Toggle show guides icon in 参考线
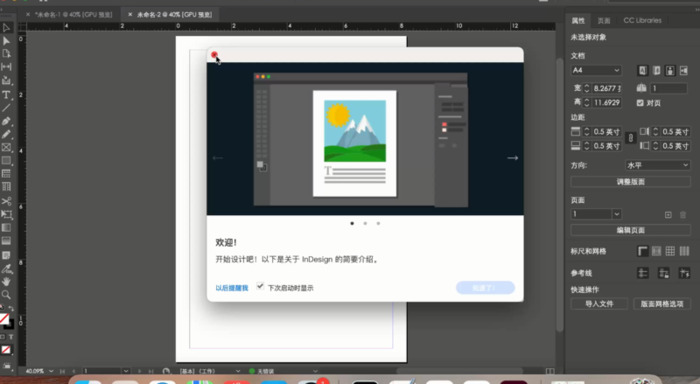This screenshot has height=384, width=700. click(x=643, y=273)
